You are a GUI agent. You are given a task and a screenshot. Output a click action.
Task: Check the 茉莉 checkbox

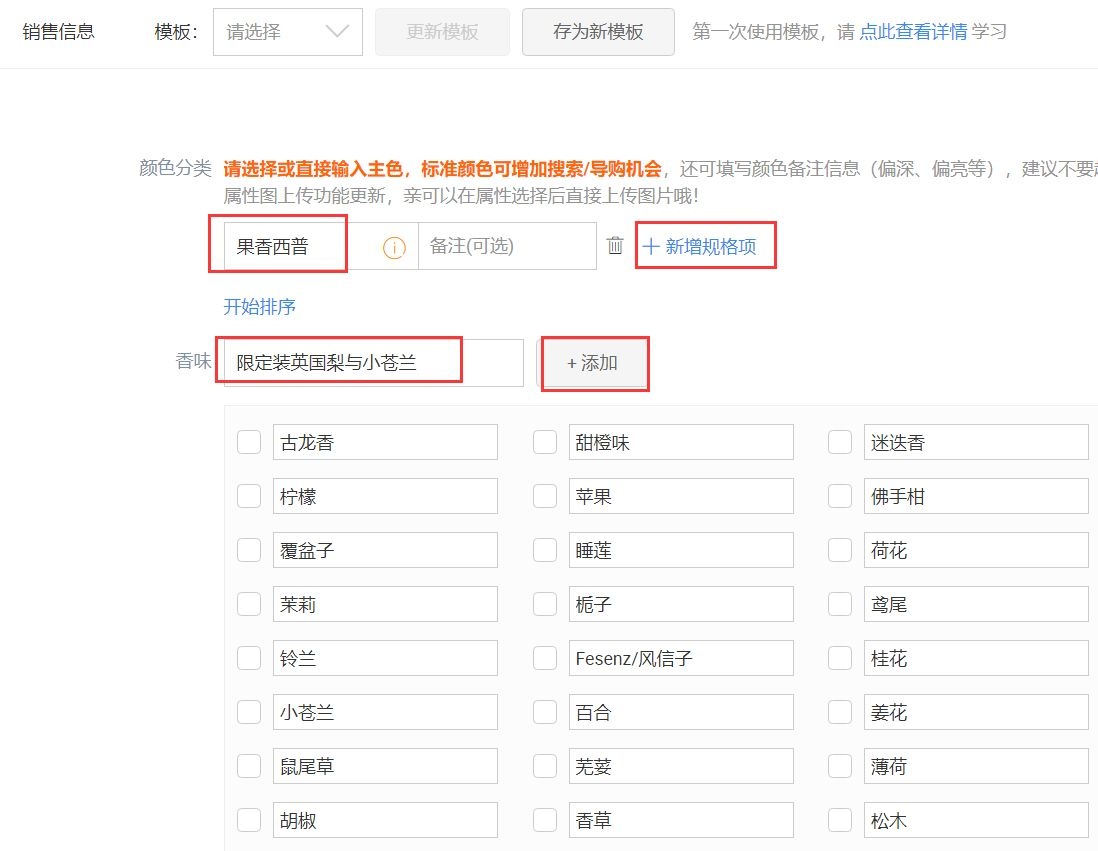[x=249, y=604]
